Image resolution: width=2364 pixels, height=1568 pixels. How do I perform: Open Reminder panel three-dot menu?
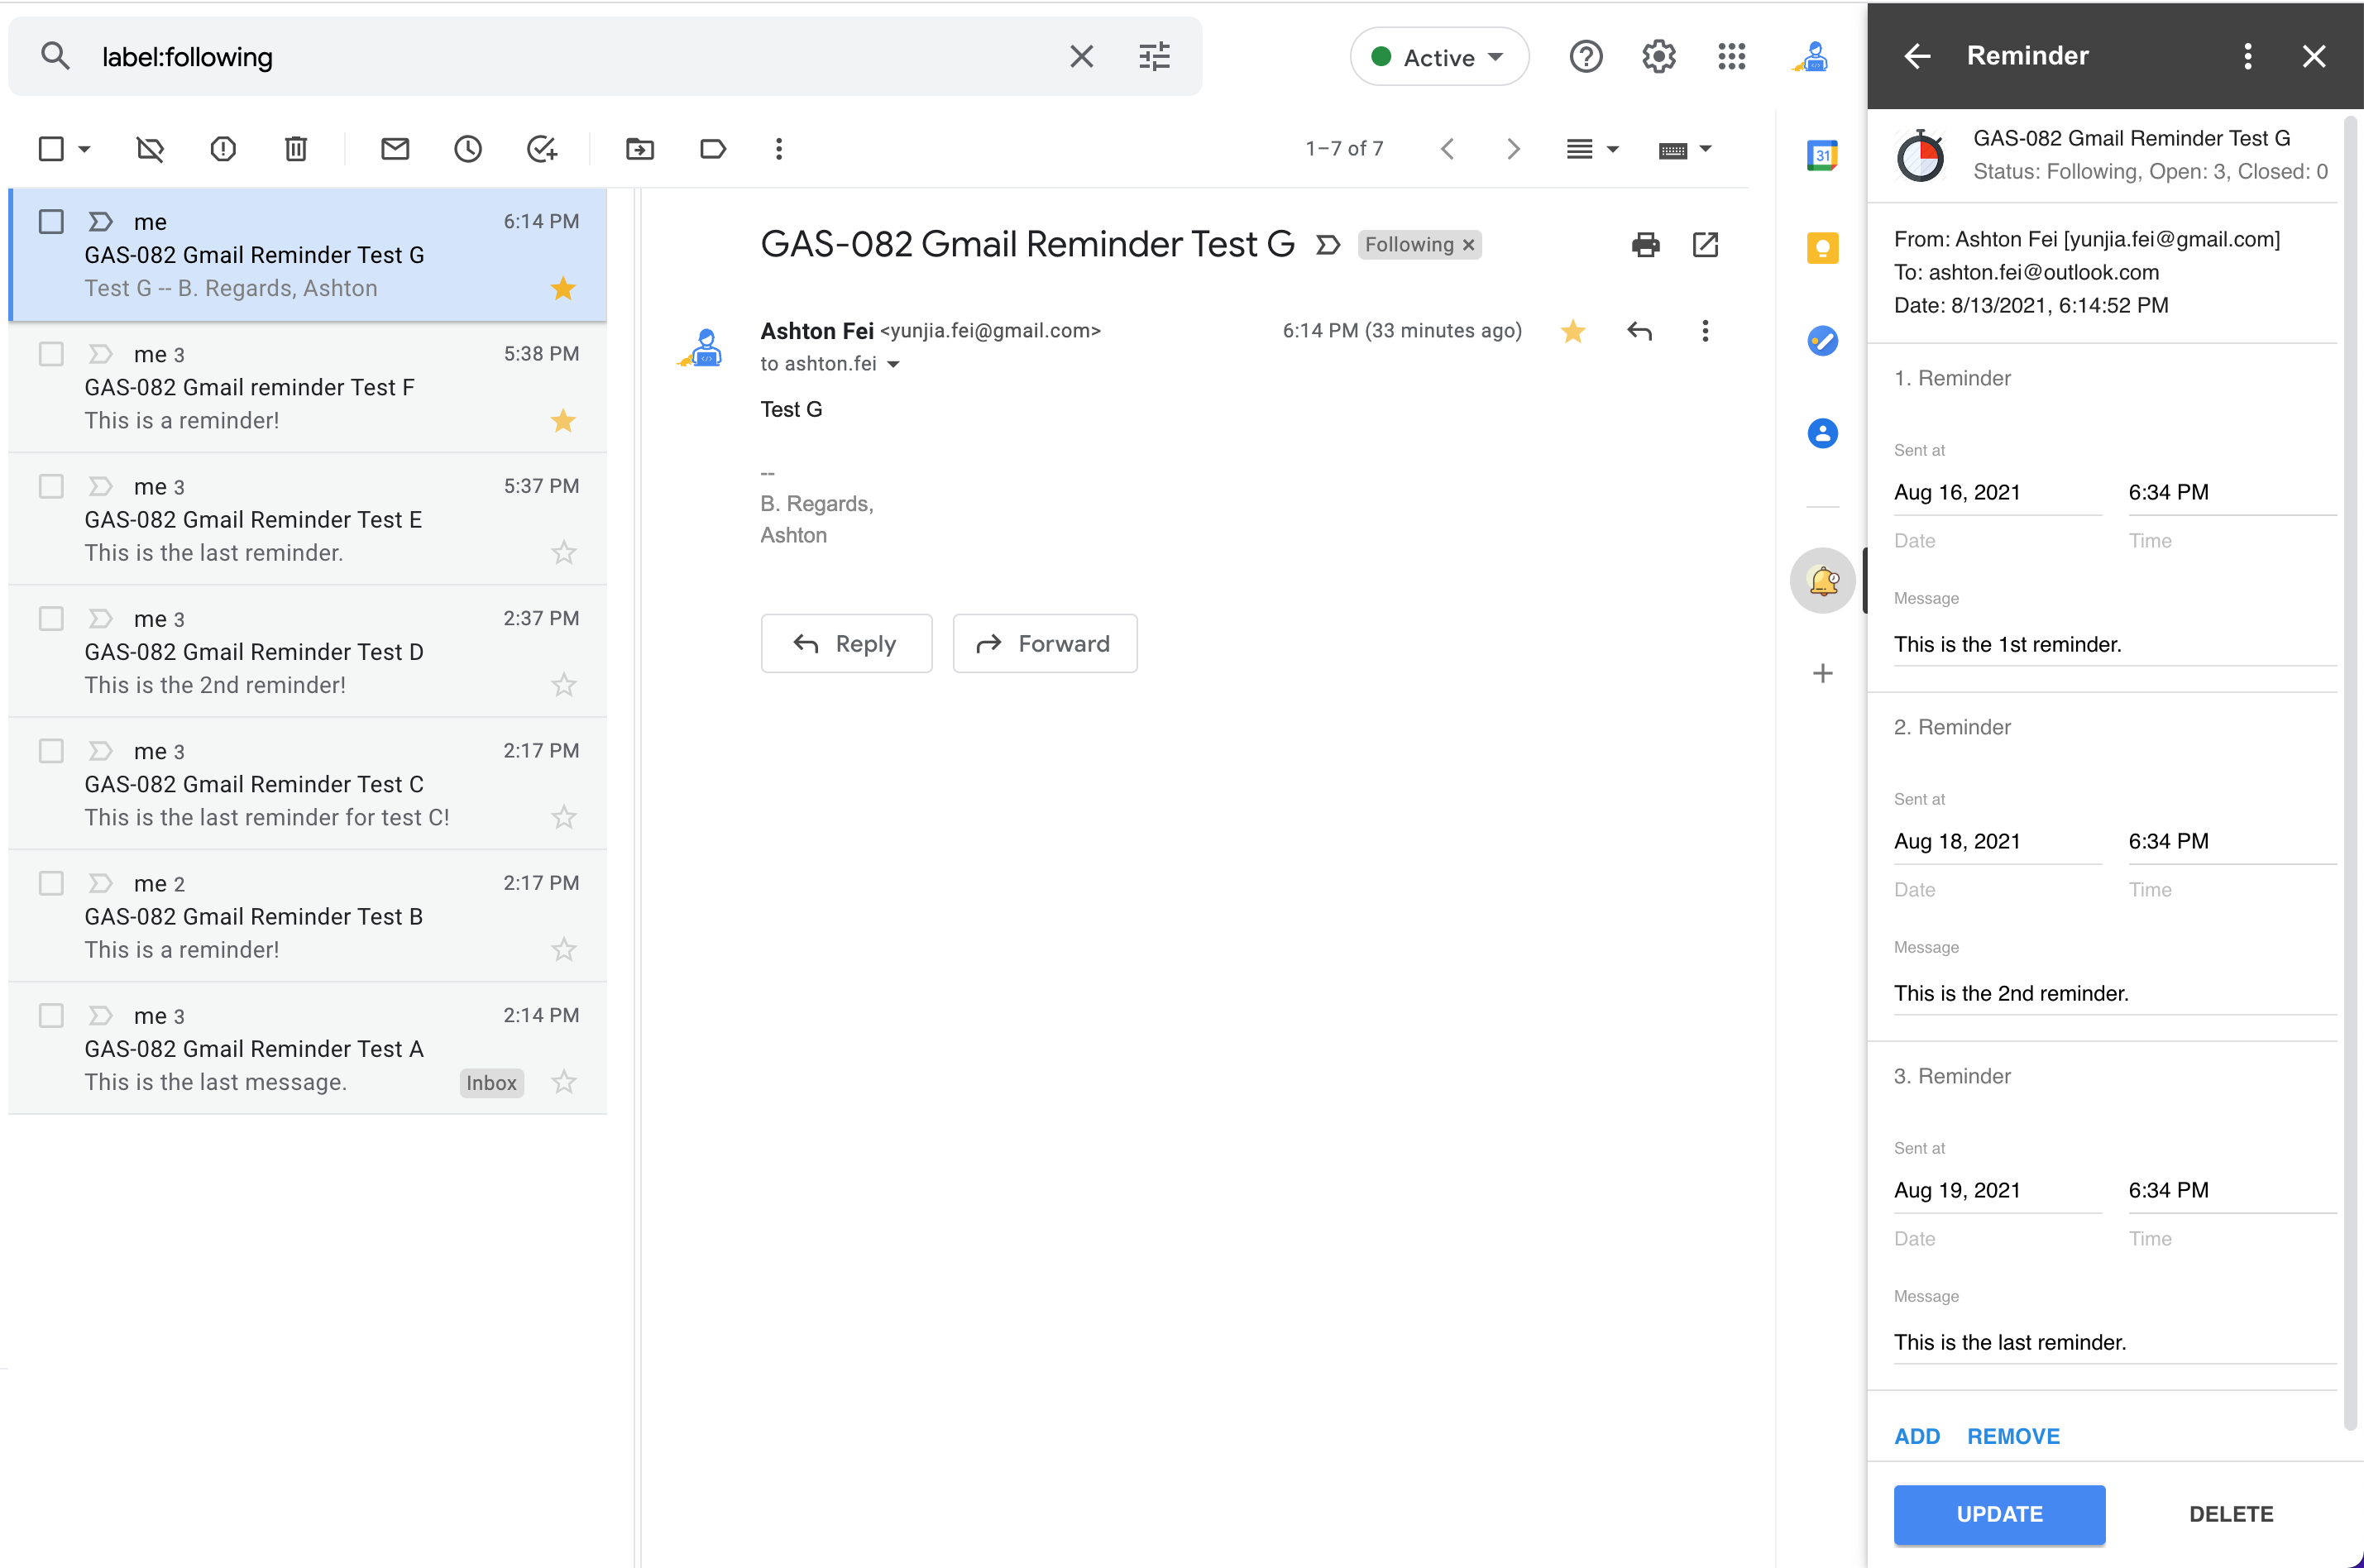click(2247, 56)
